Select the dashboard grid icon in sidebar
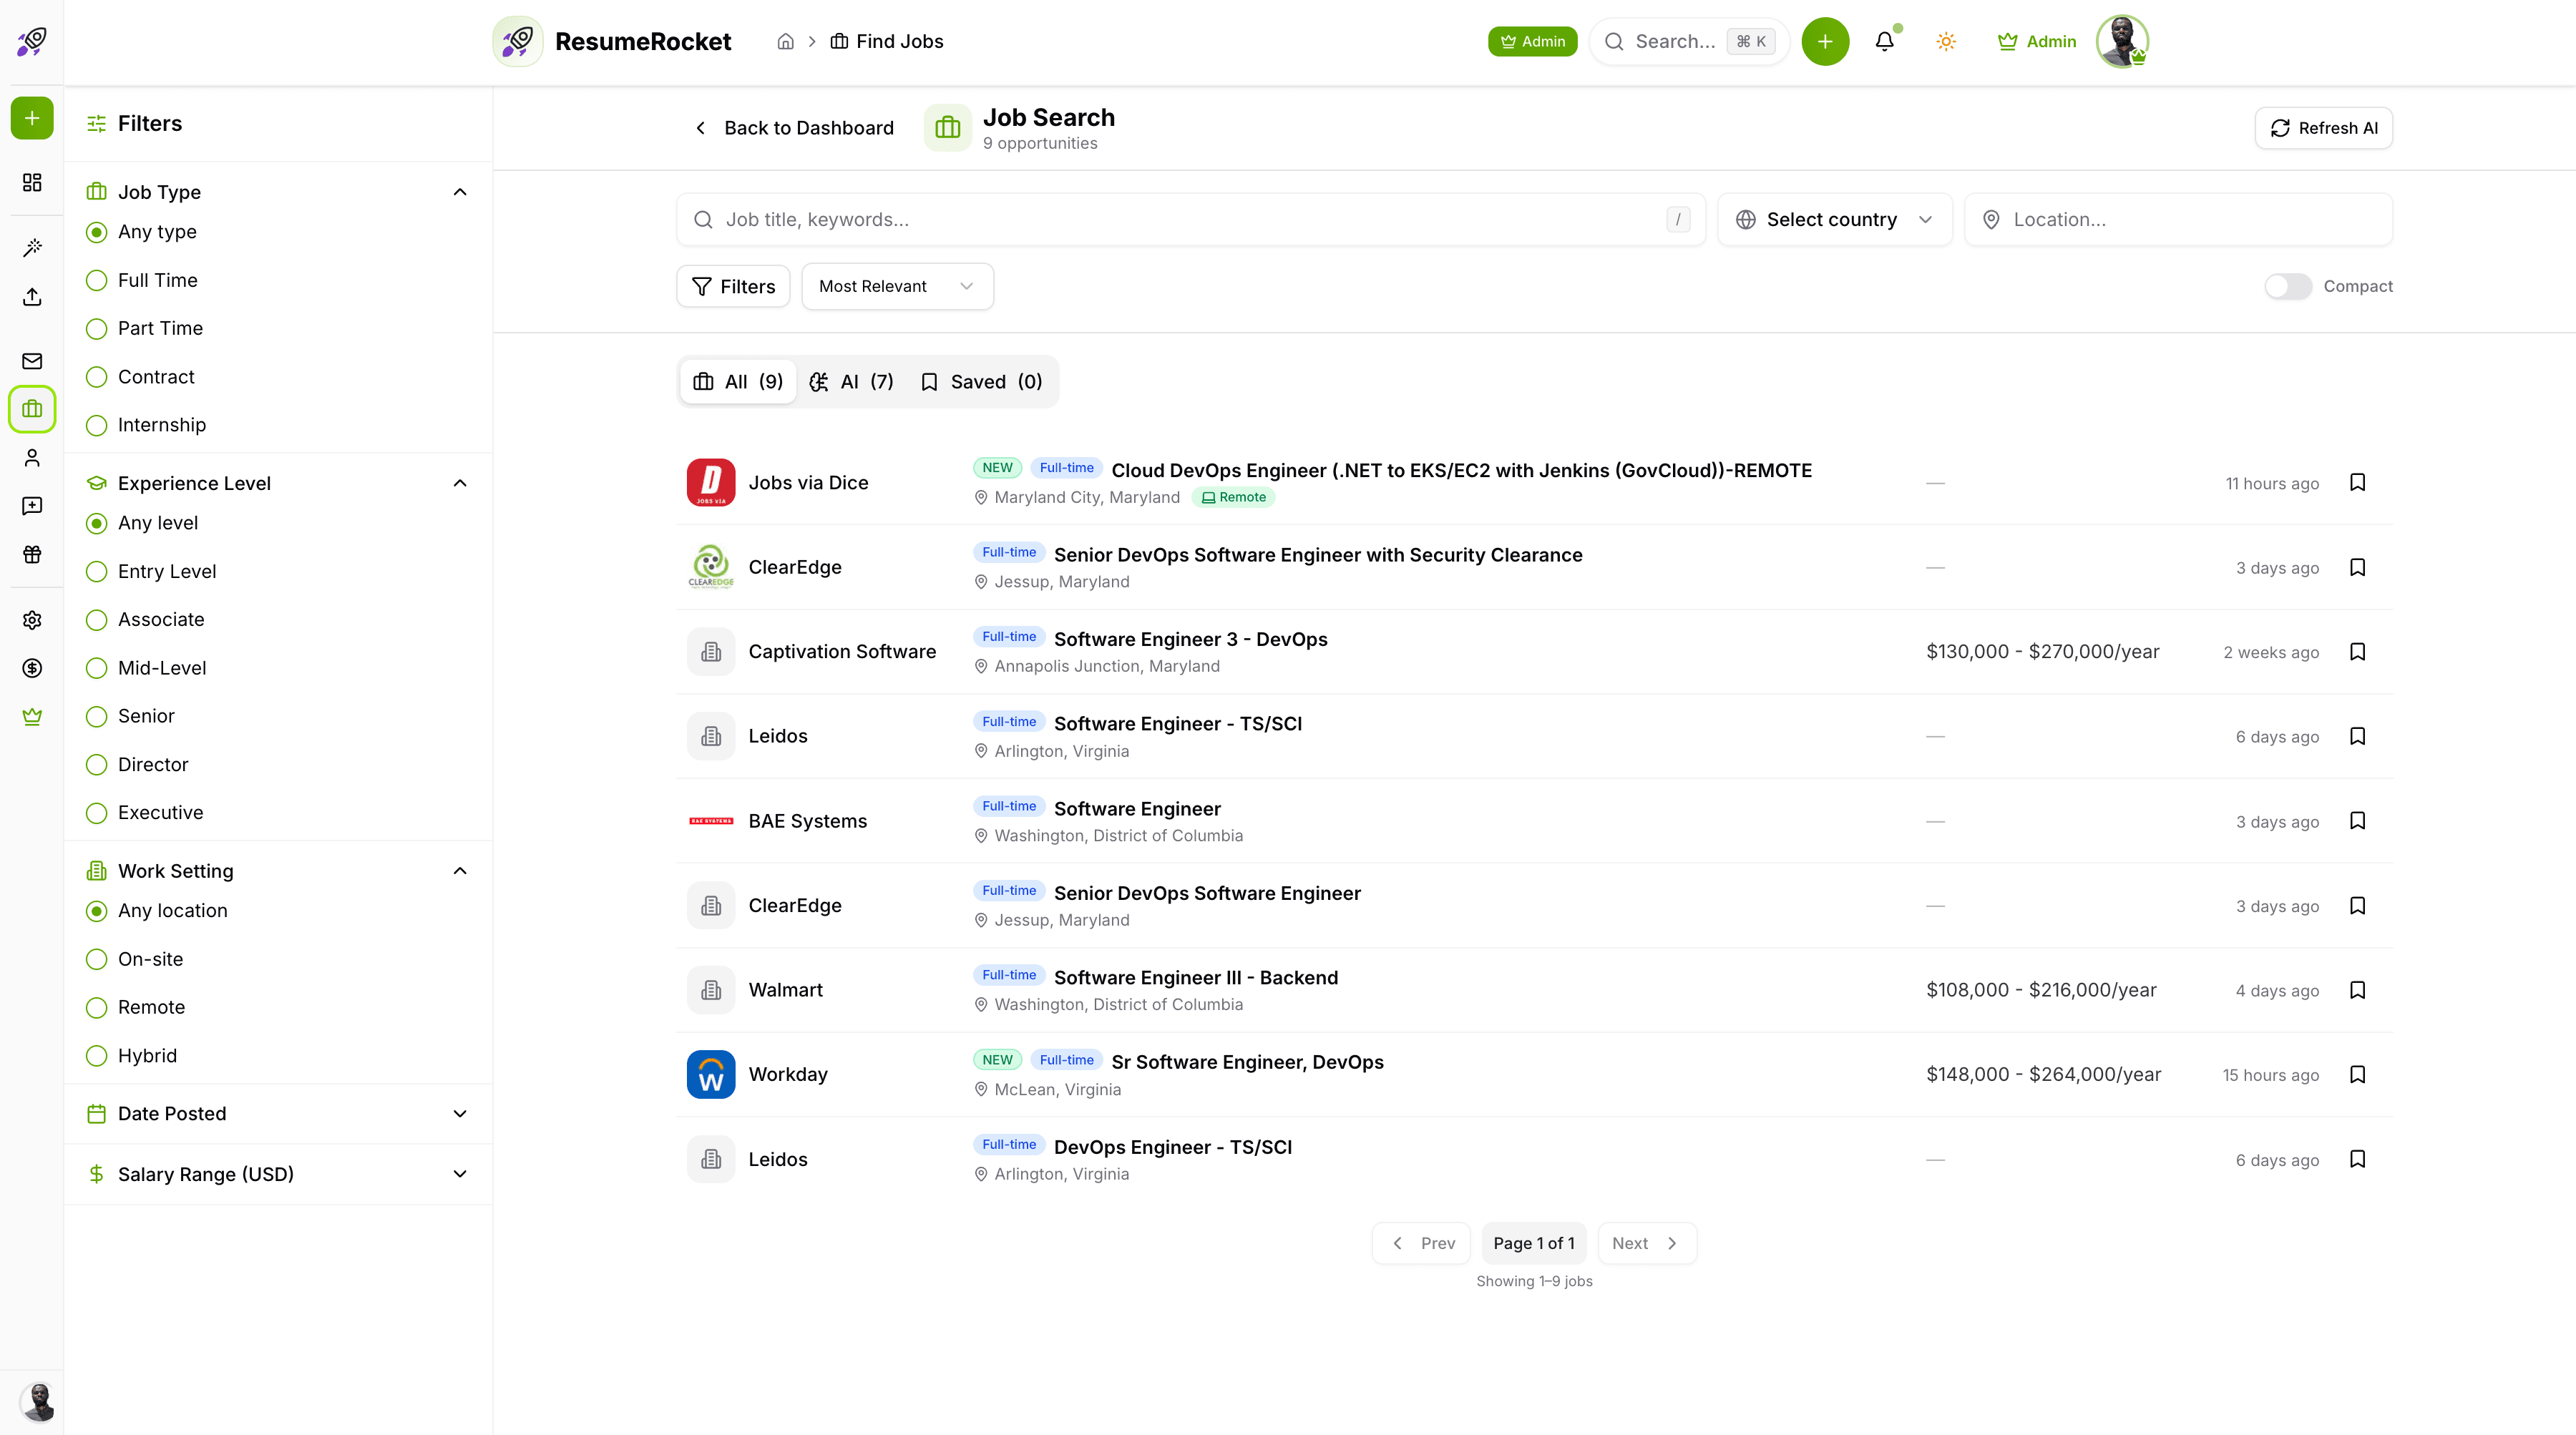The height and width of the screenshot is (1435, 2576). tap(32, 183)
